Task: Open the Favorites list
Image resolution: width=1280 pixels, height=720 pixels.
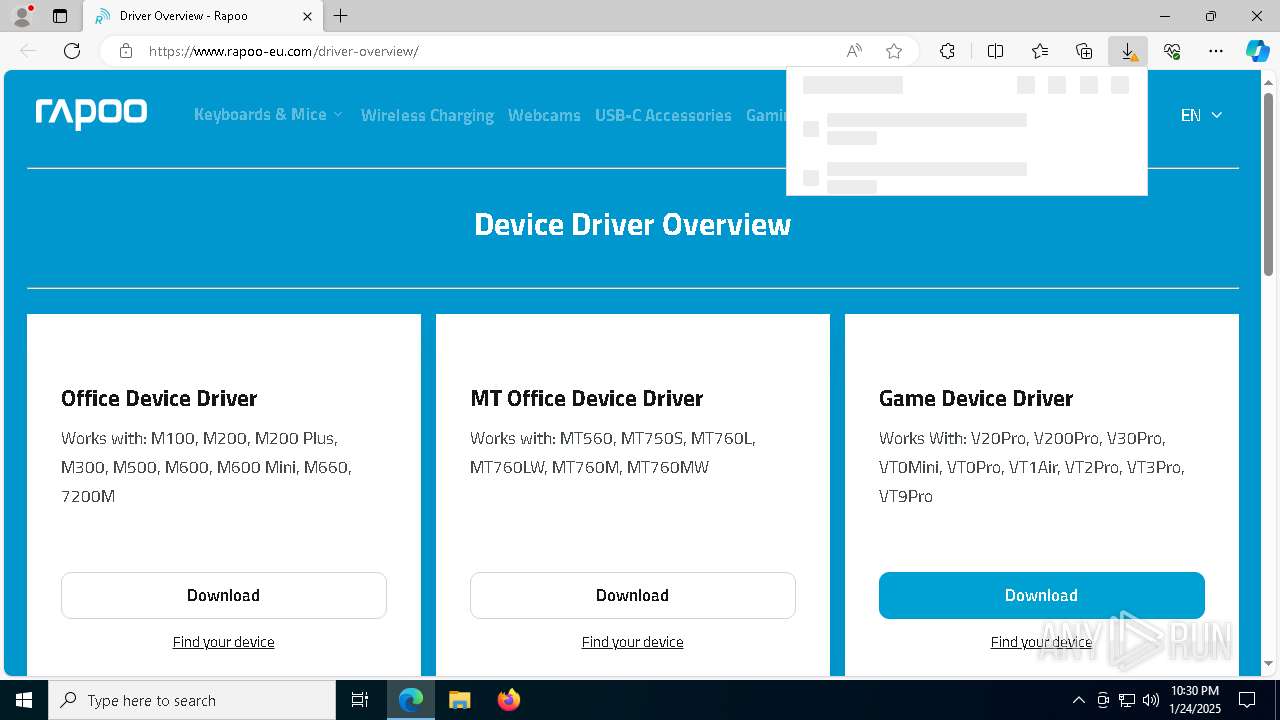Action: [1040, 51]
